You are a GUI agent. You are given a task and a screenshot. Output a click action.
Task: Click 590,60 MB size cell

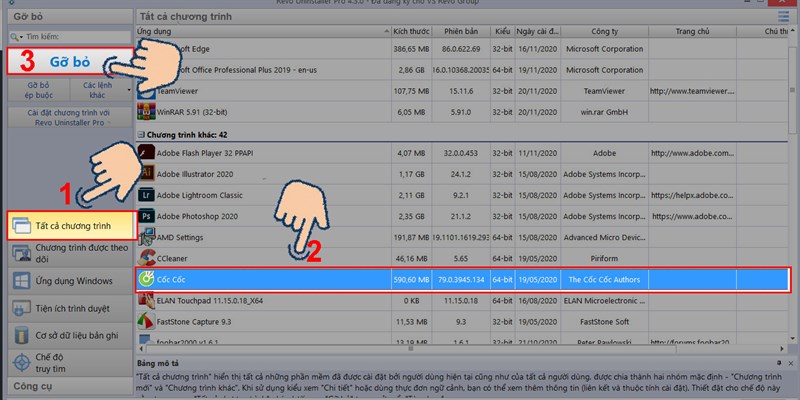[411, 280]
